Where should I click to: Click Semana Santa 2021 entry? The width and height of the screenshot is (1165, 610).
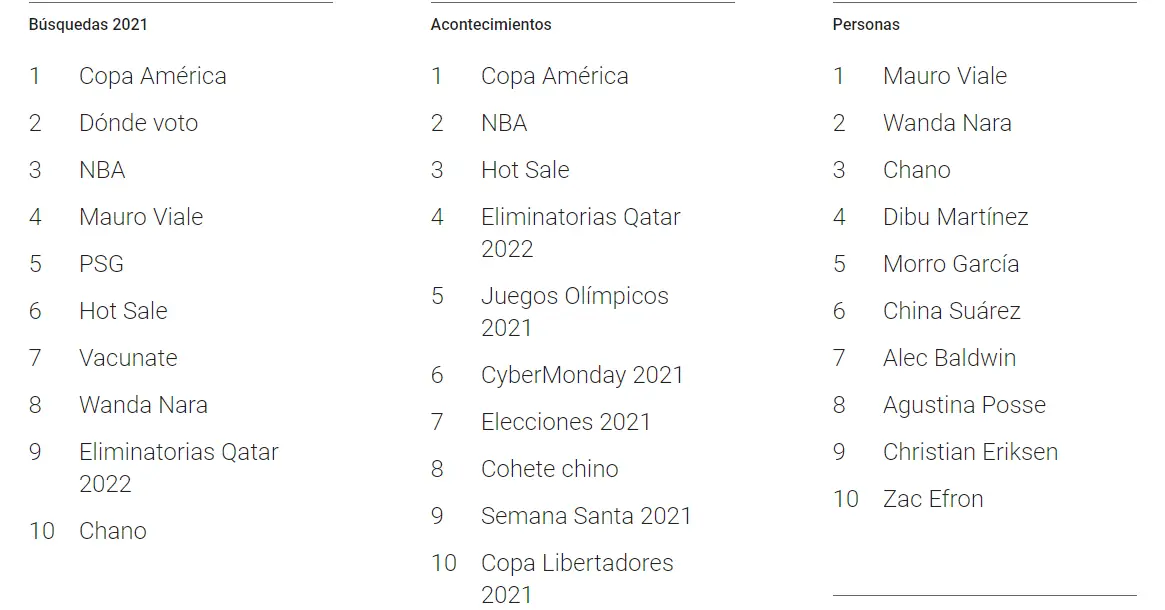coord(586,516)
